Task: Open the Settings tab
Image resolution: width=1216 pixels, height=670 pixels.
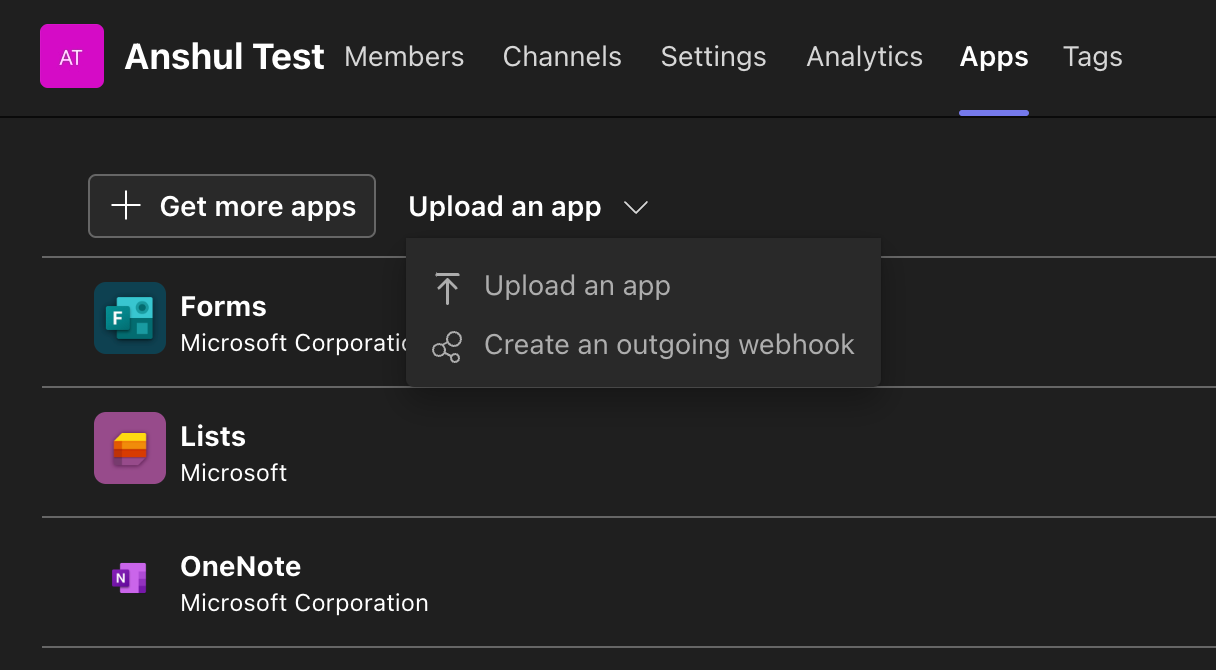Action: pos(713,57)
